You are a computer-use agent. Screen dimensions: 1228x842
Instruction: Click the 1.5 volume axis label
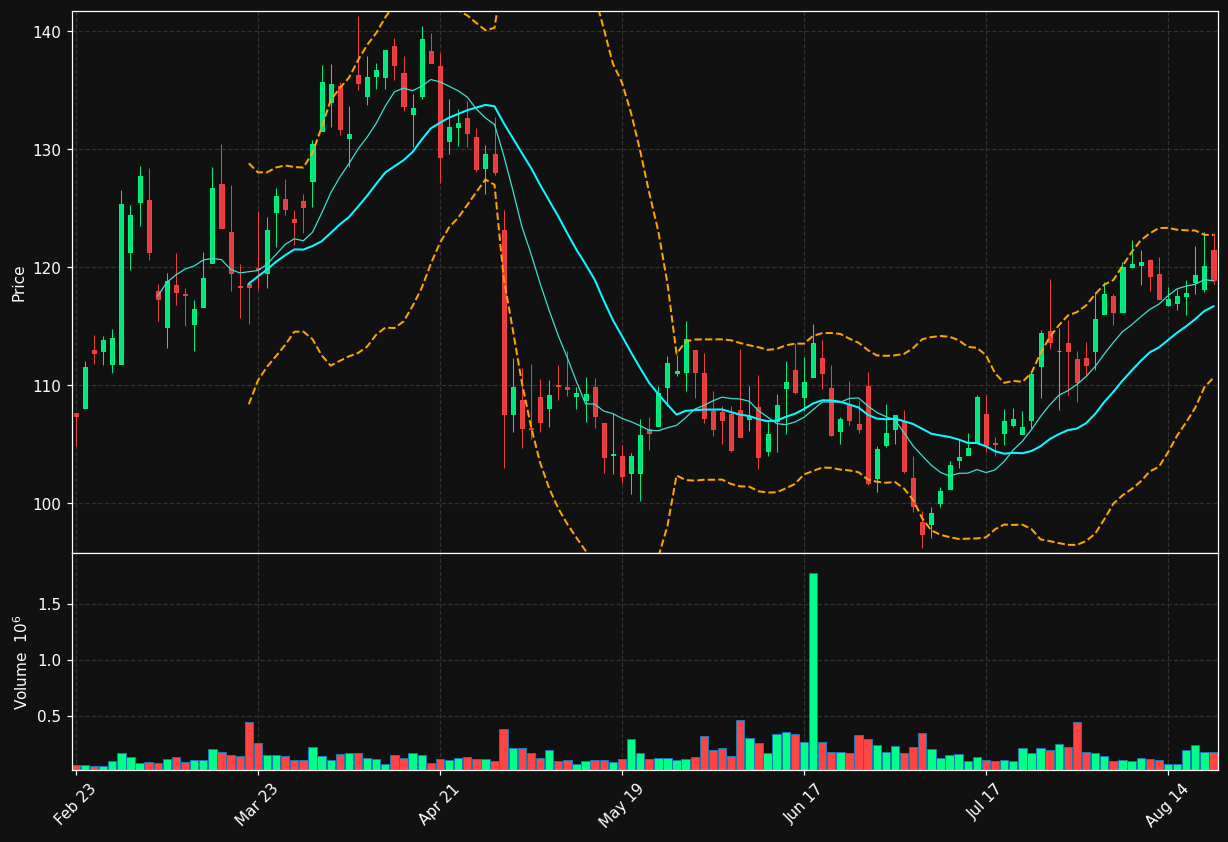[50, 604]
